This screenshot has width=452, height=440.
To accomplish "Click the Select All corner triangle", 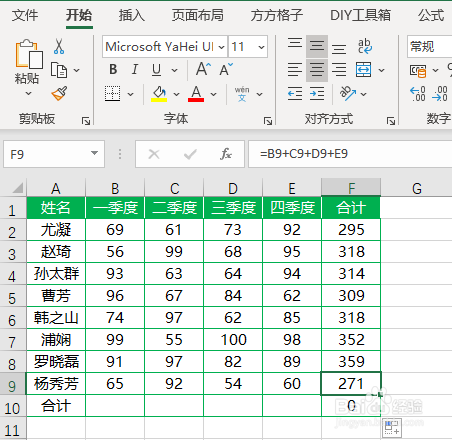I will (x=17, y=188).
